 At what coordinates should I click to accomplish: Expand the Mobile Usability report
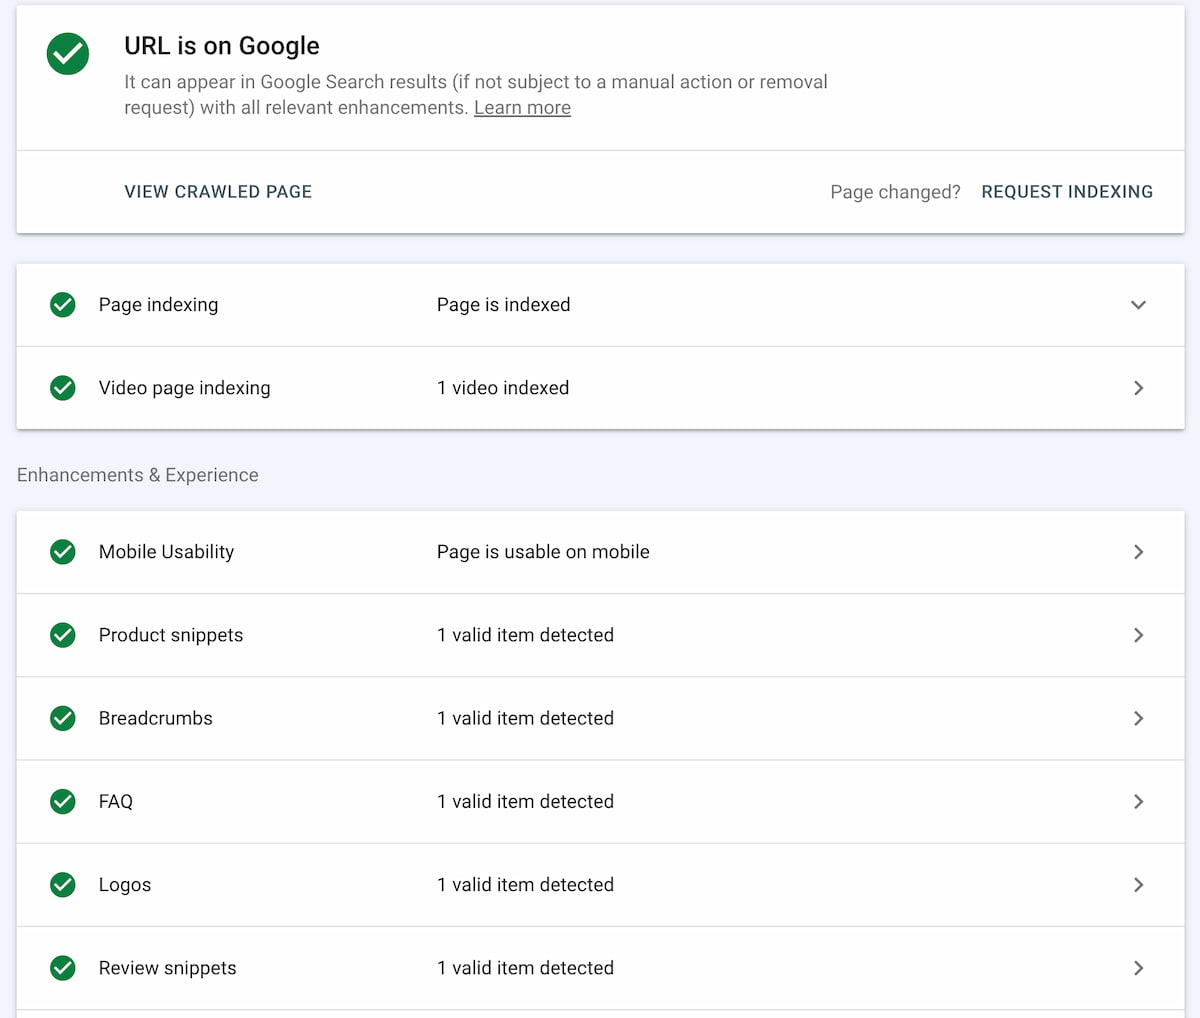1138,551
